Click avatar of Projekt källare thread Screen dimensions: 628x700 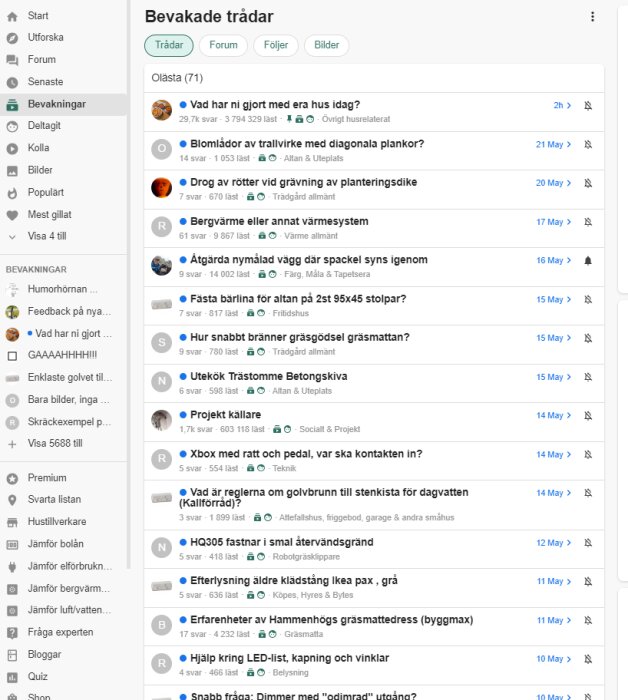[x=162, y=420]
